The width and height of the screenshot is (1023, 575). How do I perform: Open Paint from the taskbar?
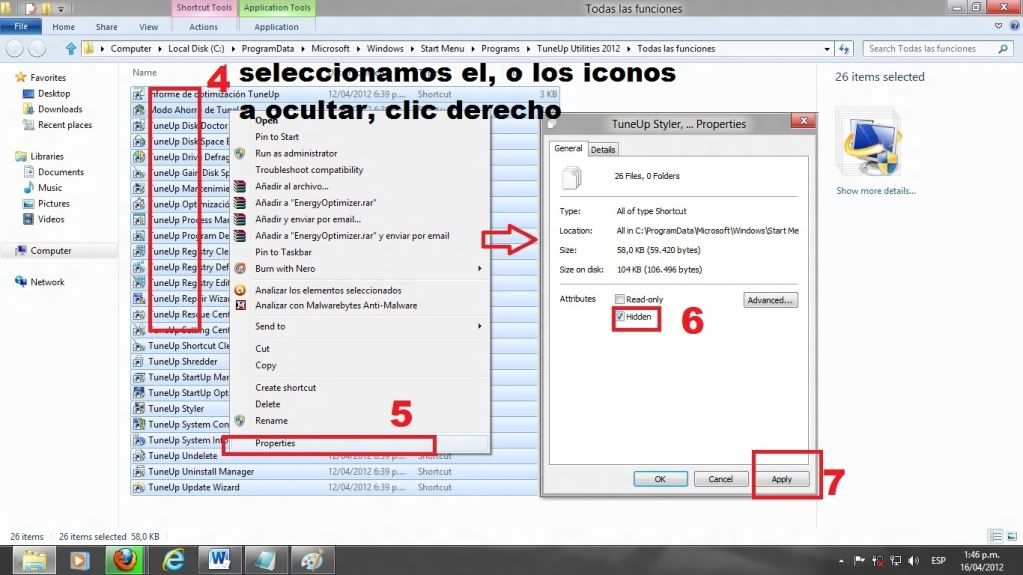point(313,559)
